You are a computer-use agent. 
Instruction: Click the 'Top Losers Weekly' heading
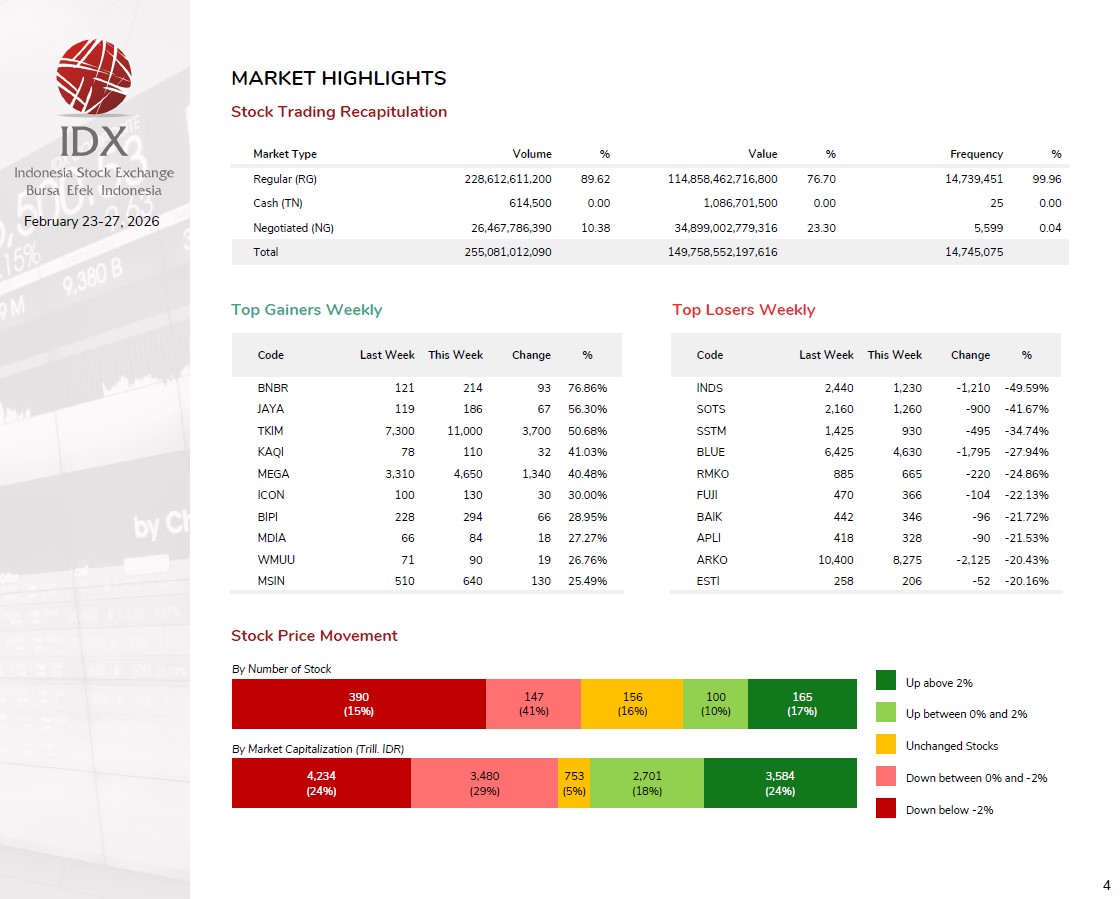(x=744, y=310)
